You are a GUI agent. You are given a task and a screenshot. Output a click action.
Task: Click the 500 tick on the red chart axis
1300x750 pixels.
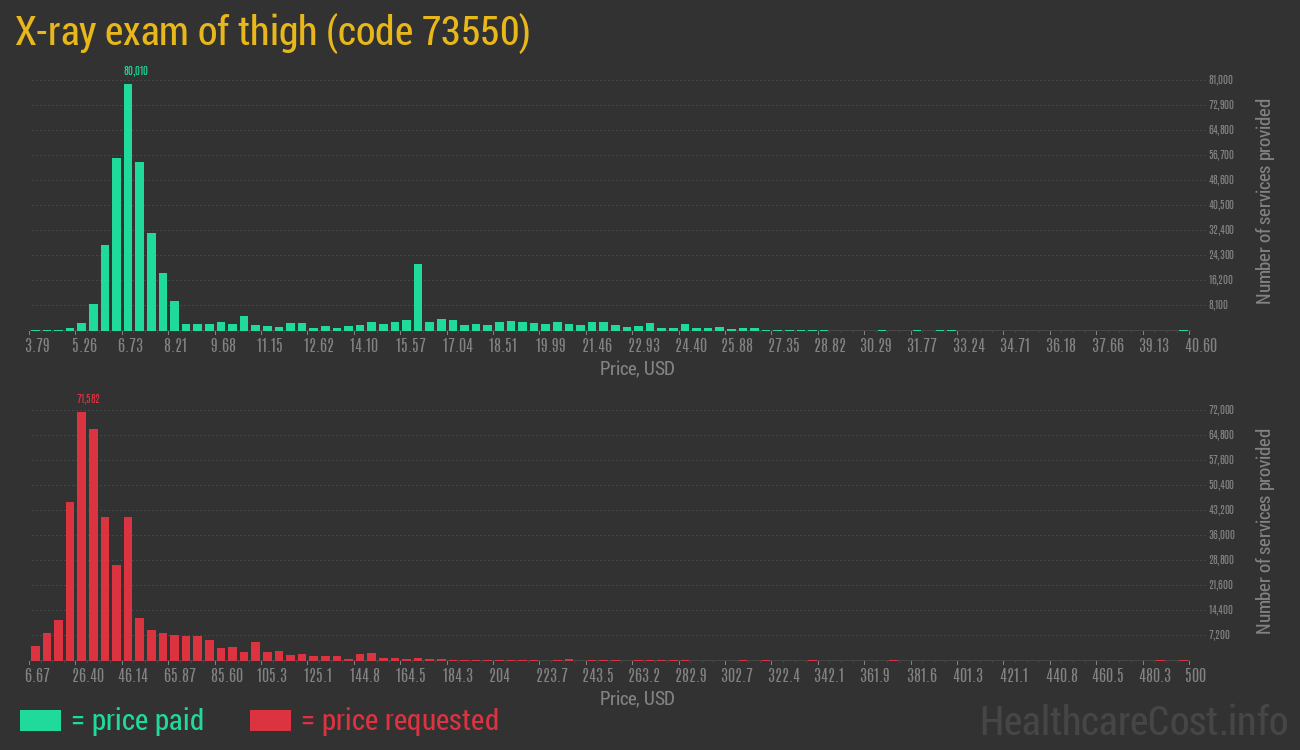(1194, 676)
